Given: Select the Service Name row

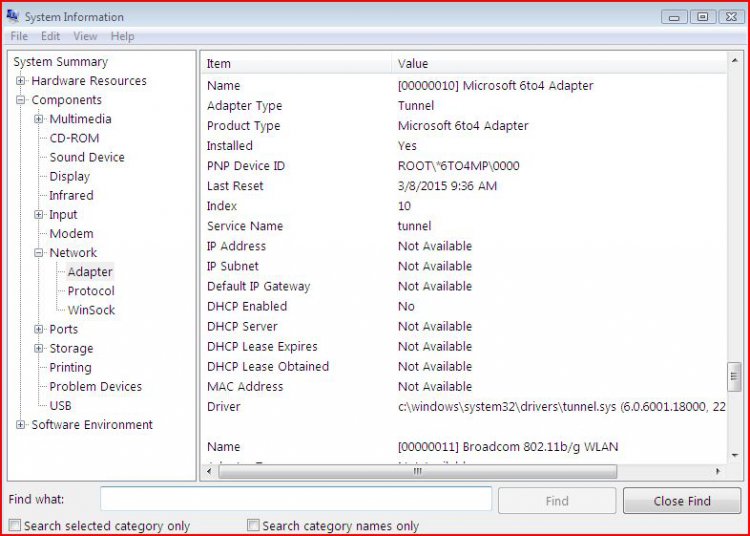Looking at the screenshot, I should pos(463,226).
